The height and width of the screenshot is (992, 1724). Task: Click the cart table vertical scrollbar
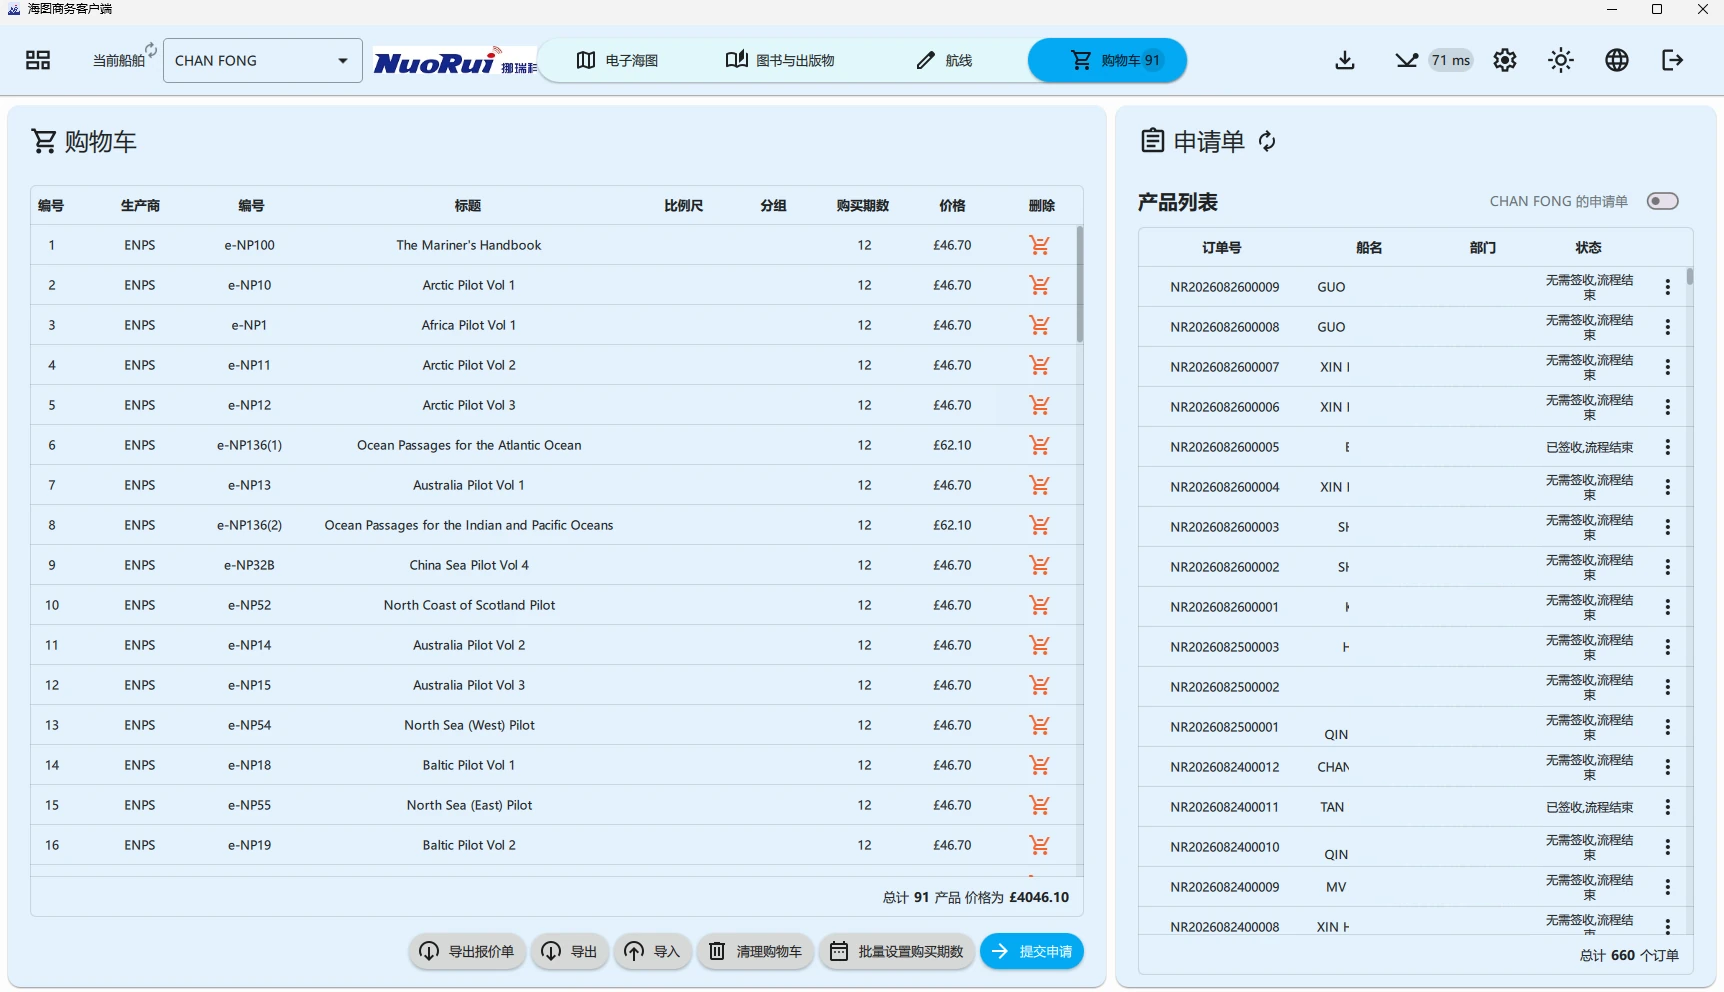(1079, 285)
